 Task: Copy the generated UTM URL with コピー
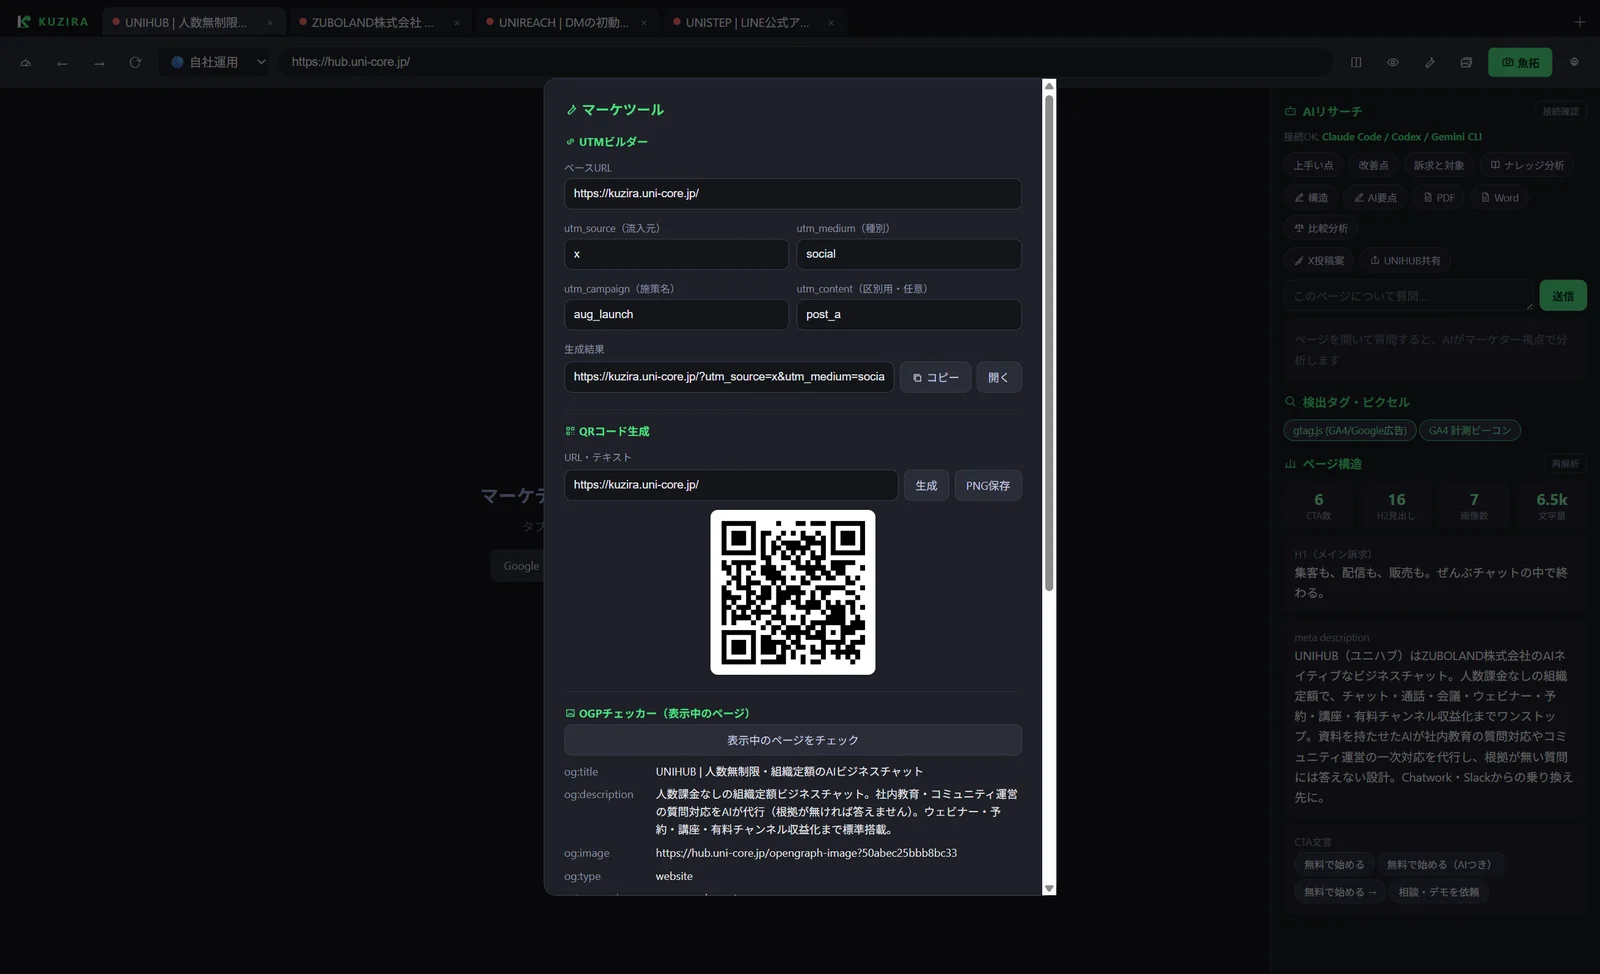click(x=935, y=377)
